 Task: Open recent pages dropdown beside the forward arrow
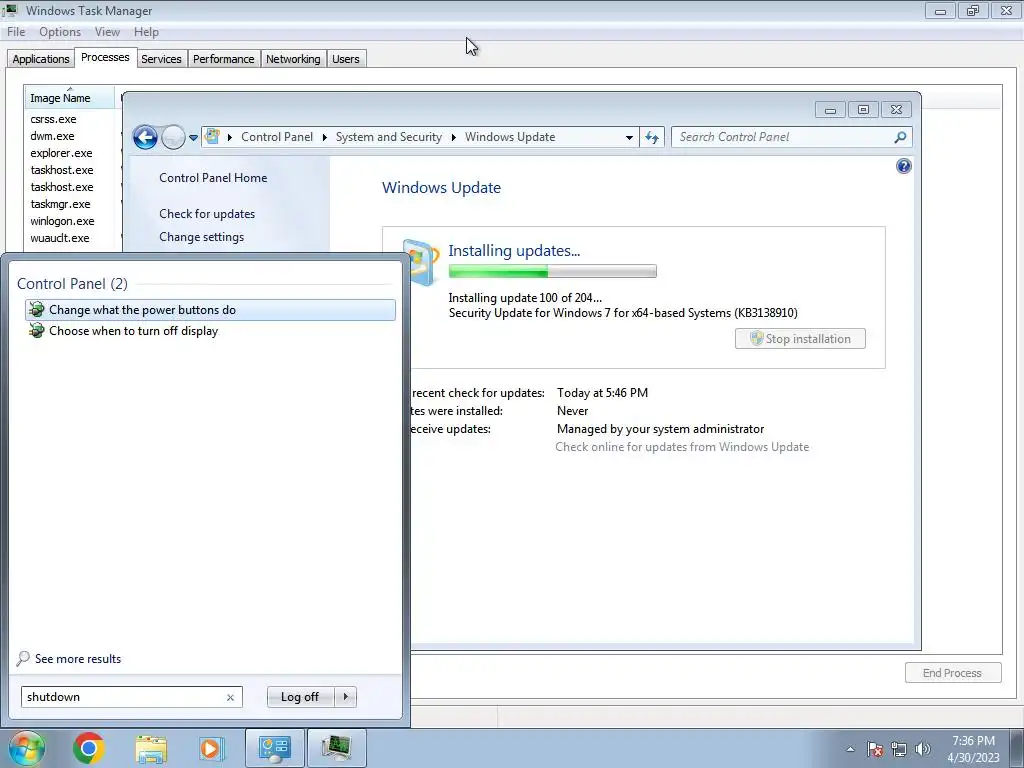click(x=193, y=138)
